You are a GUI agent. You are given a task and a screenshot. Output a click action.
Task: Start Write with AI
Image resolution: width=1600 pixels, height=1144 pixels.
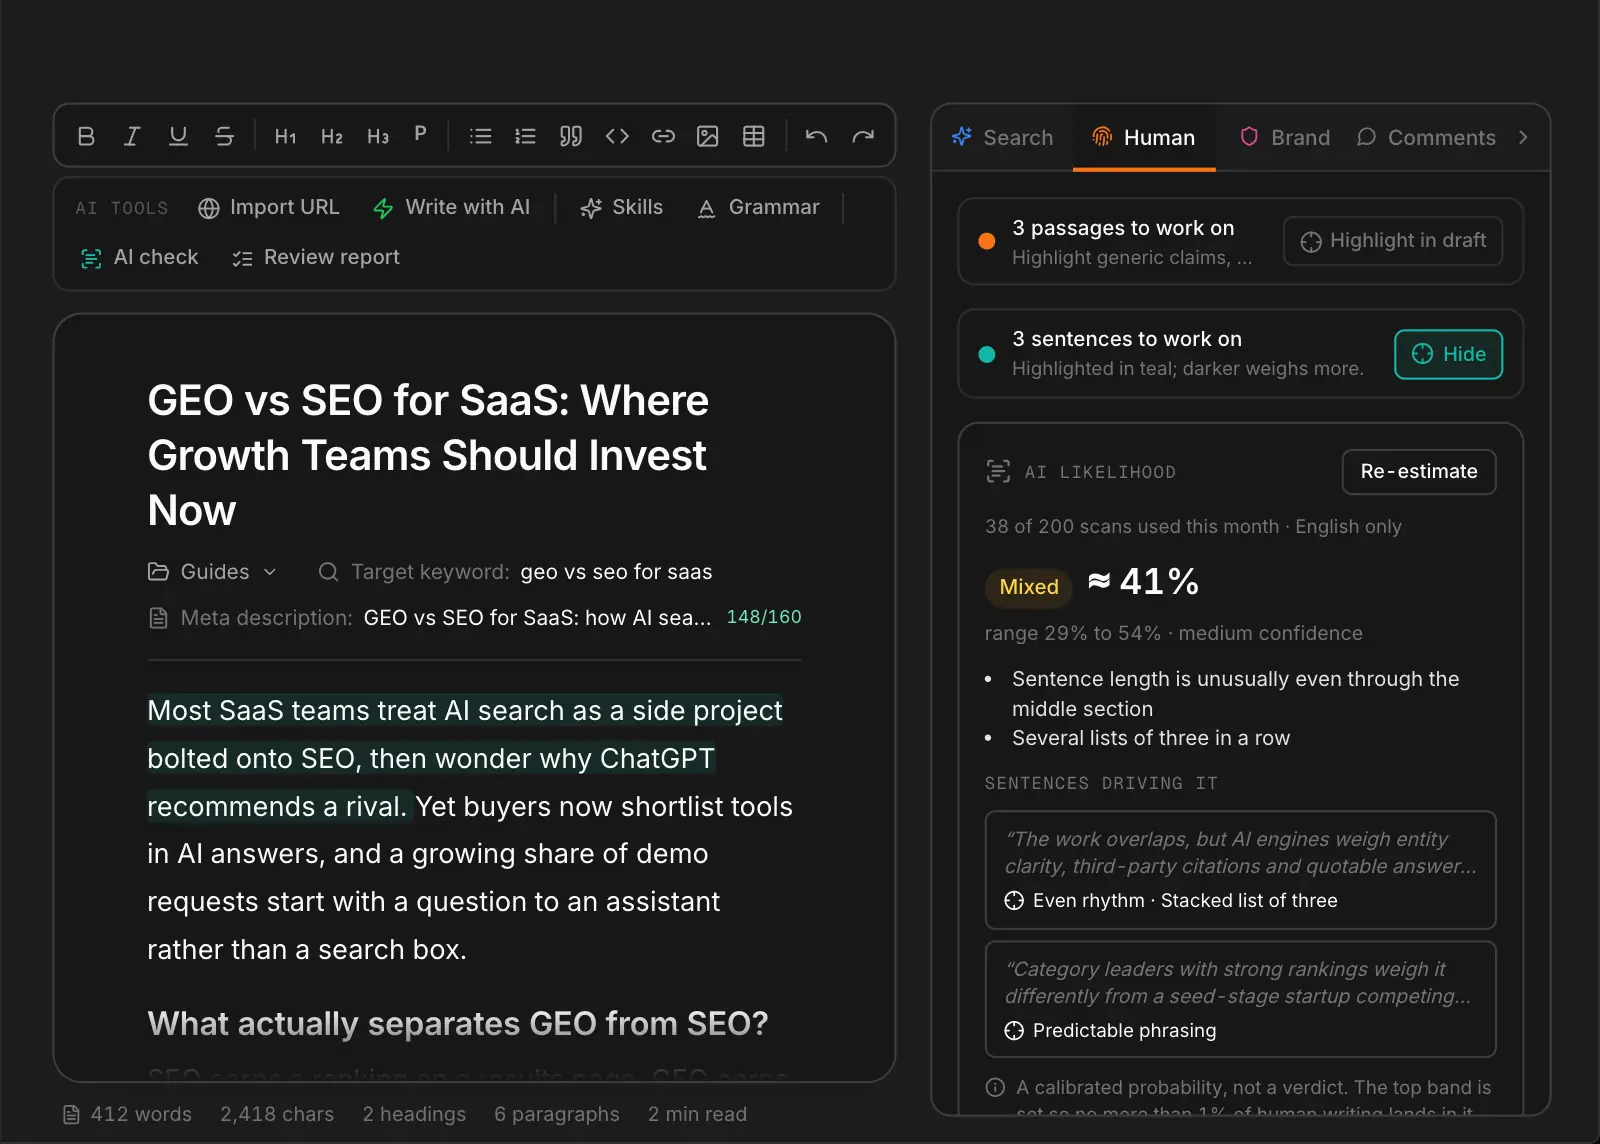pos(452,208)
